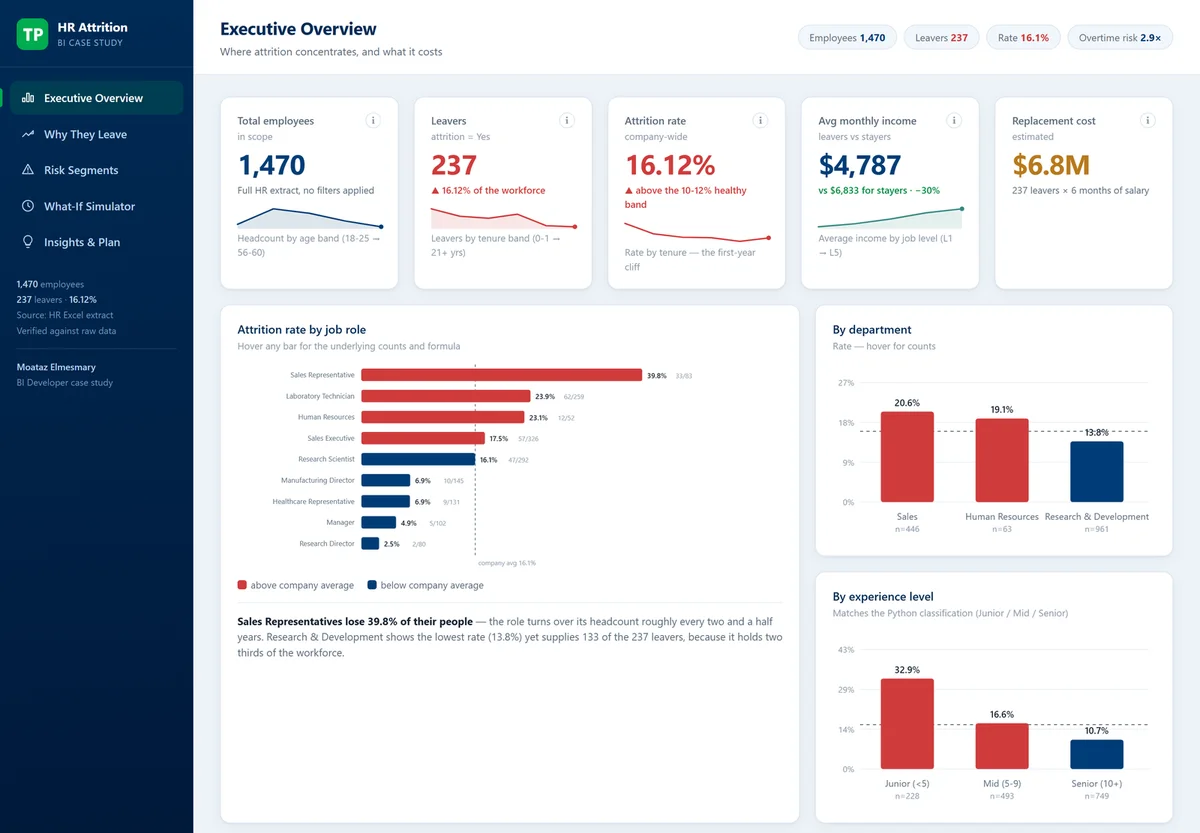Click 'vs $6,833 for stayers' text

tap(863, 190)
